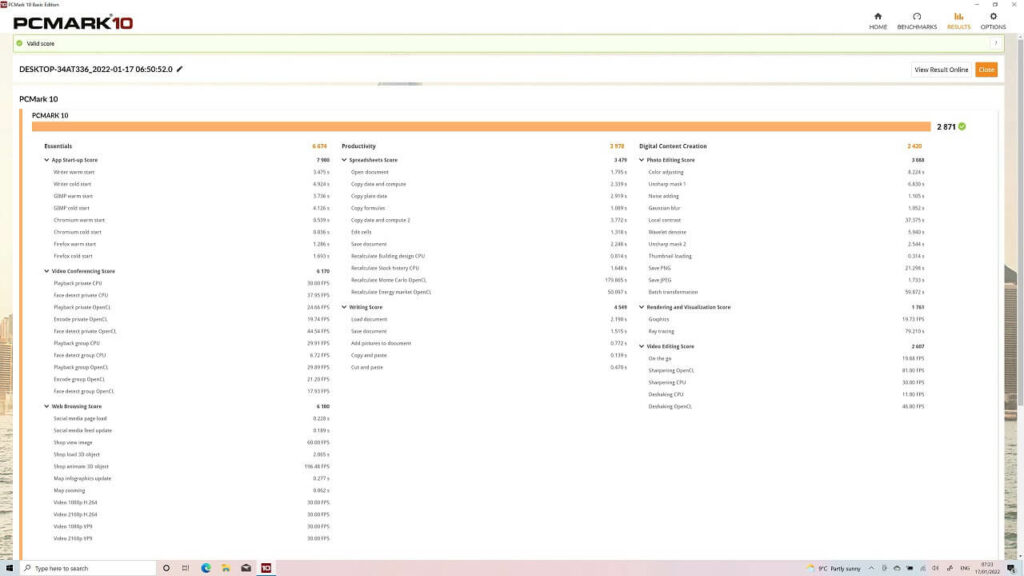The width and height of the screenshot is (1024, 576).
Task: Select the 'Edit cells' row
Action: (x=488, y=232)
